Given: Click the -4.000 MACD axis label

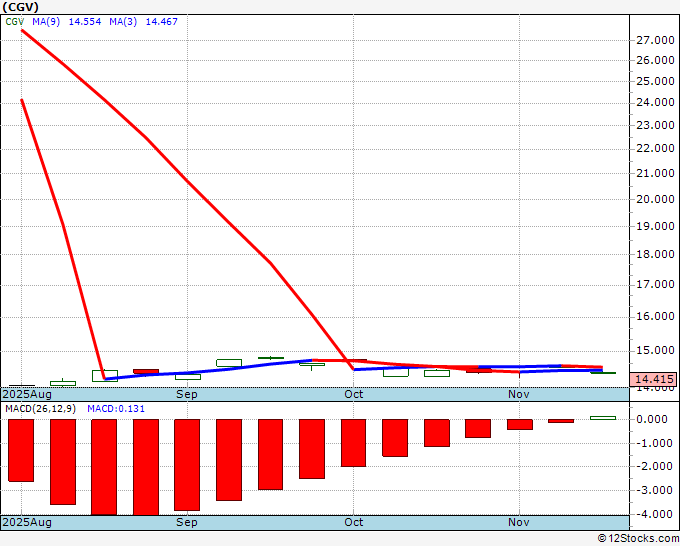Looking at the screenshot, I should pos(655,514).
